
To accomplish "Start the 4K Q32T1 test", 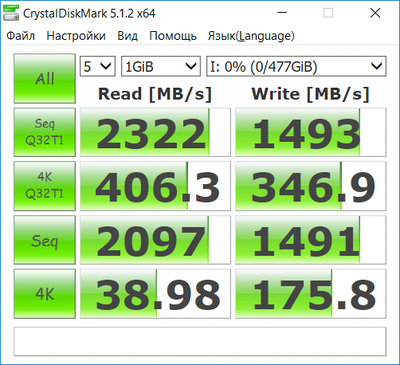I will pyautogui.click(x=45, y=186).
